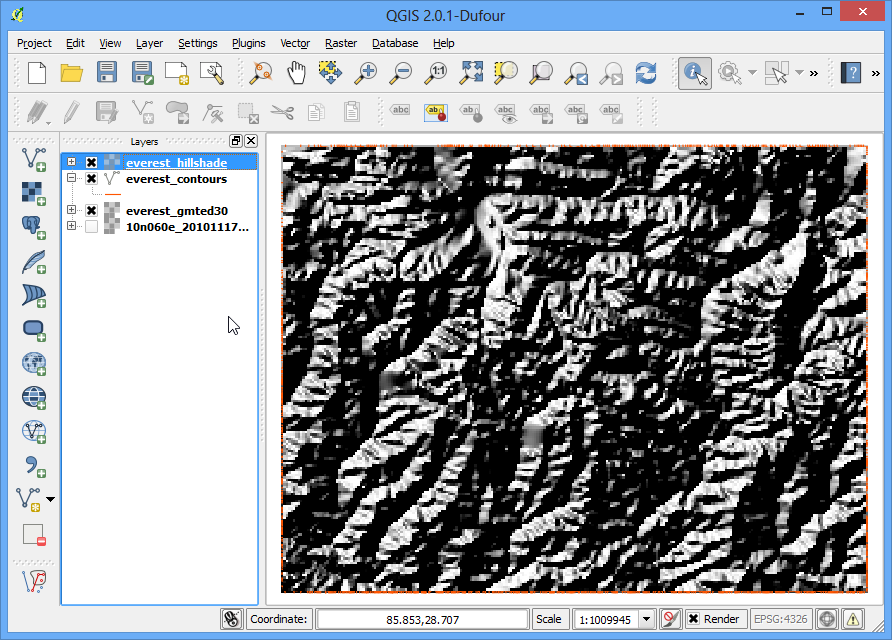Toggle visibility of everest_contours layer
892x640 pixels.
(91, 179)
